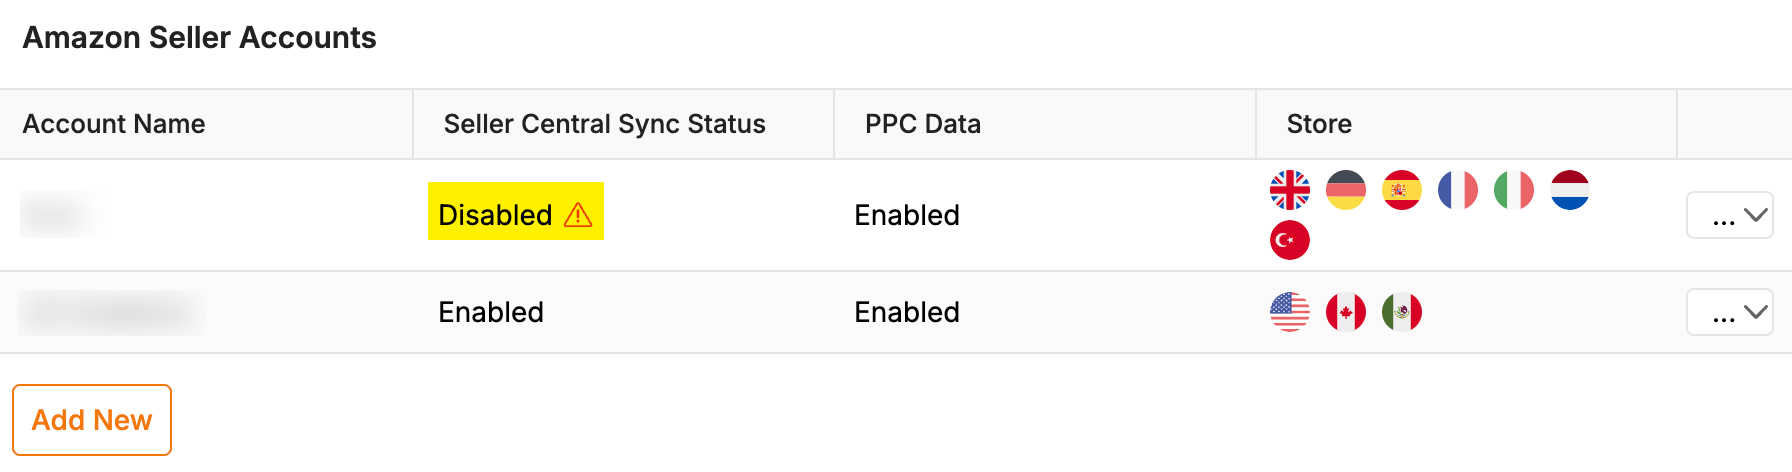Select the Germany flag store icon

1346,190
